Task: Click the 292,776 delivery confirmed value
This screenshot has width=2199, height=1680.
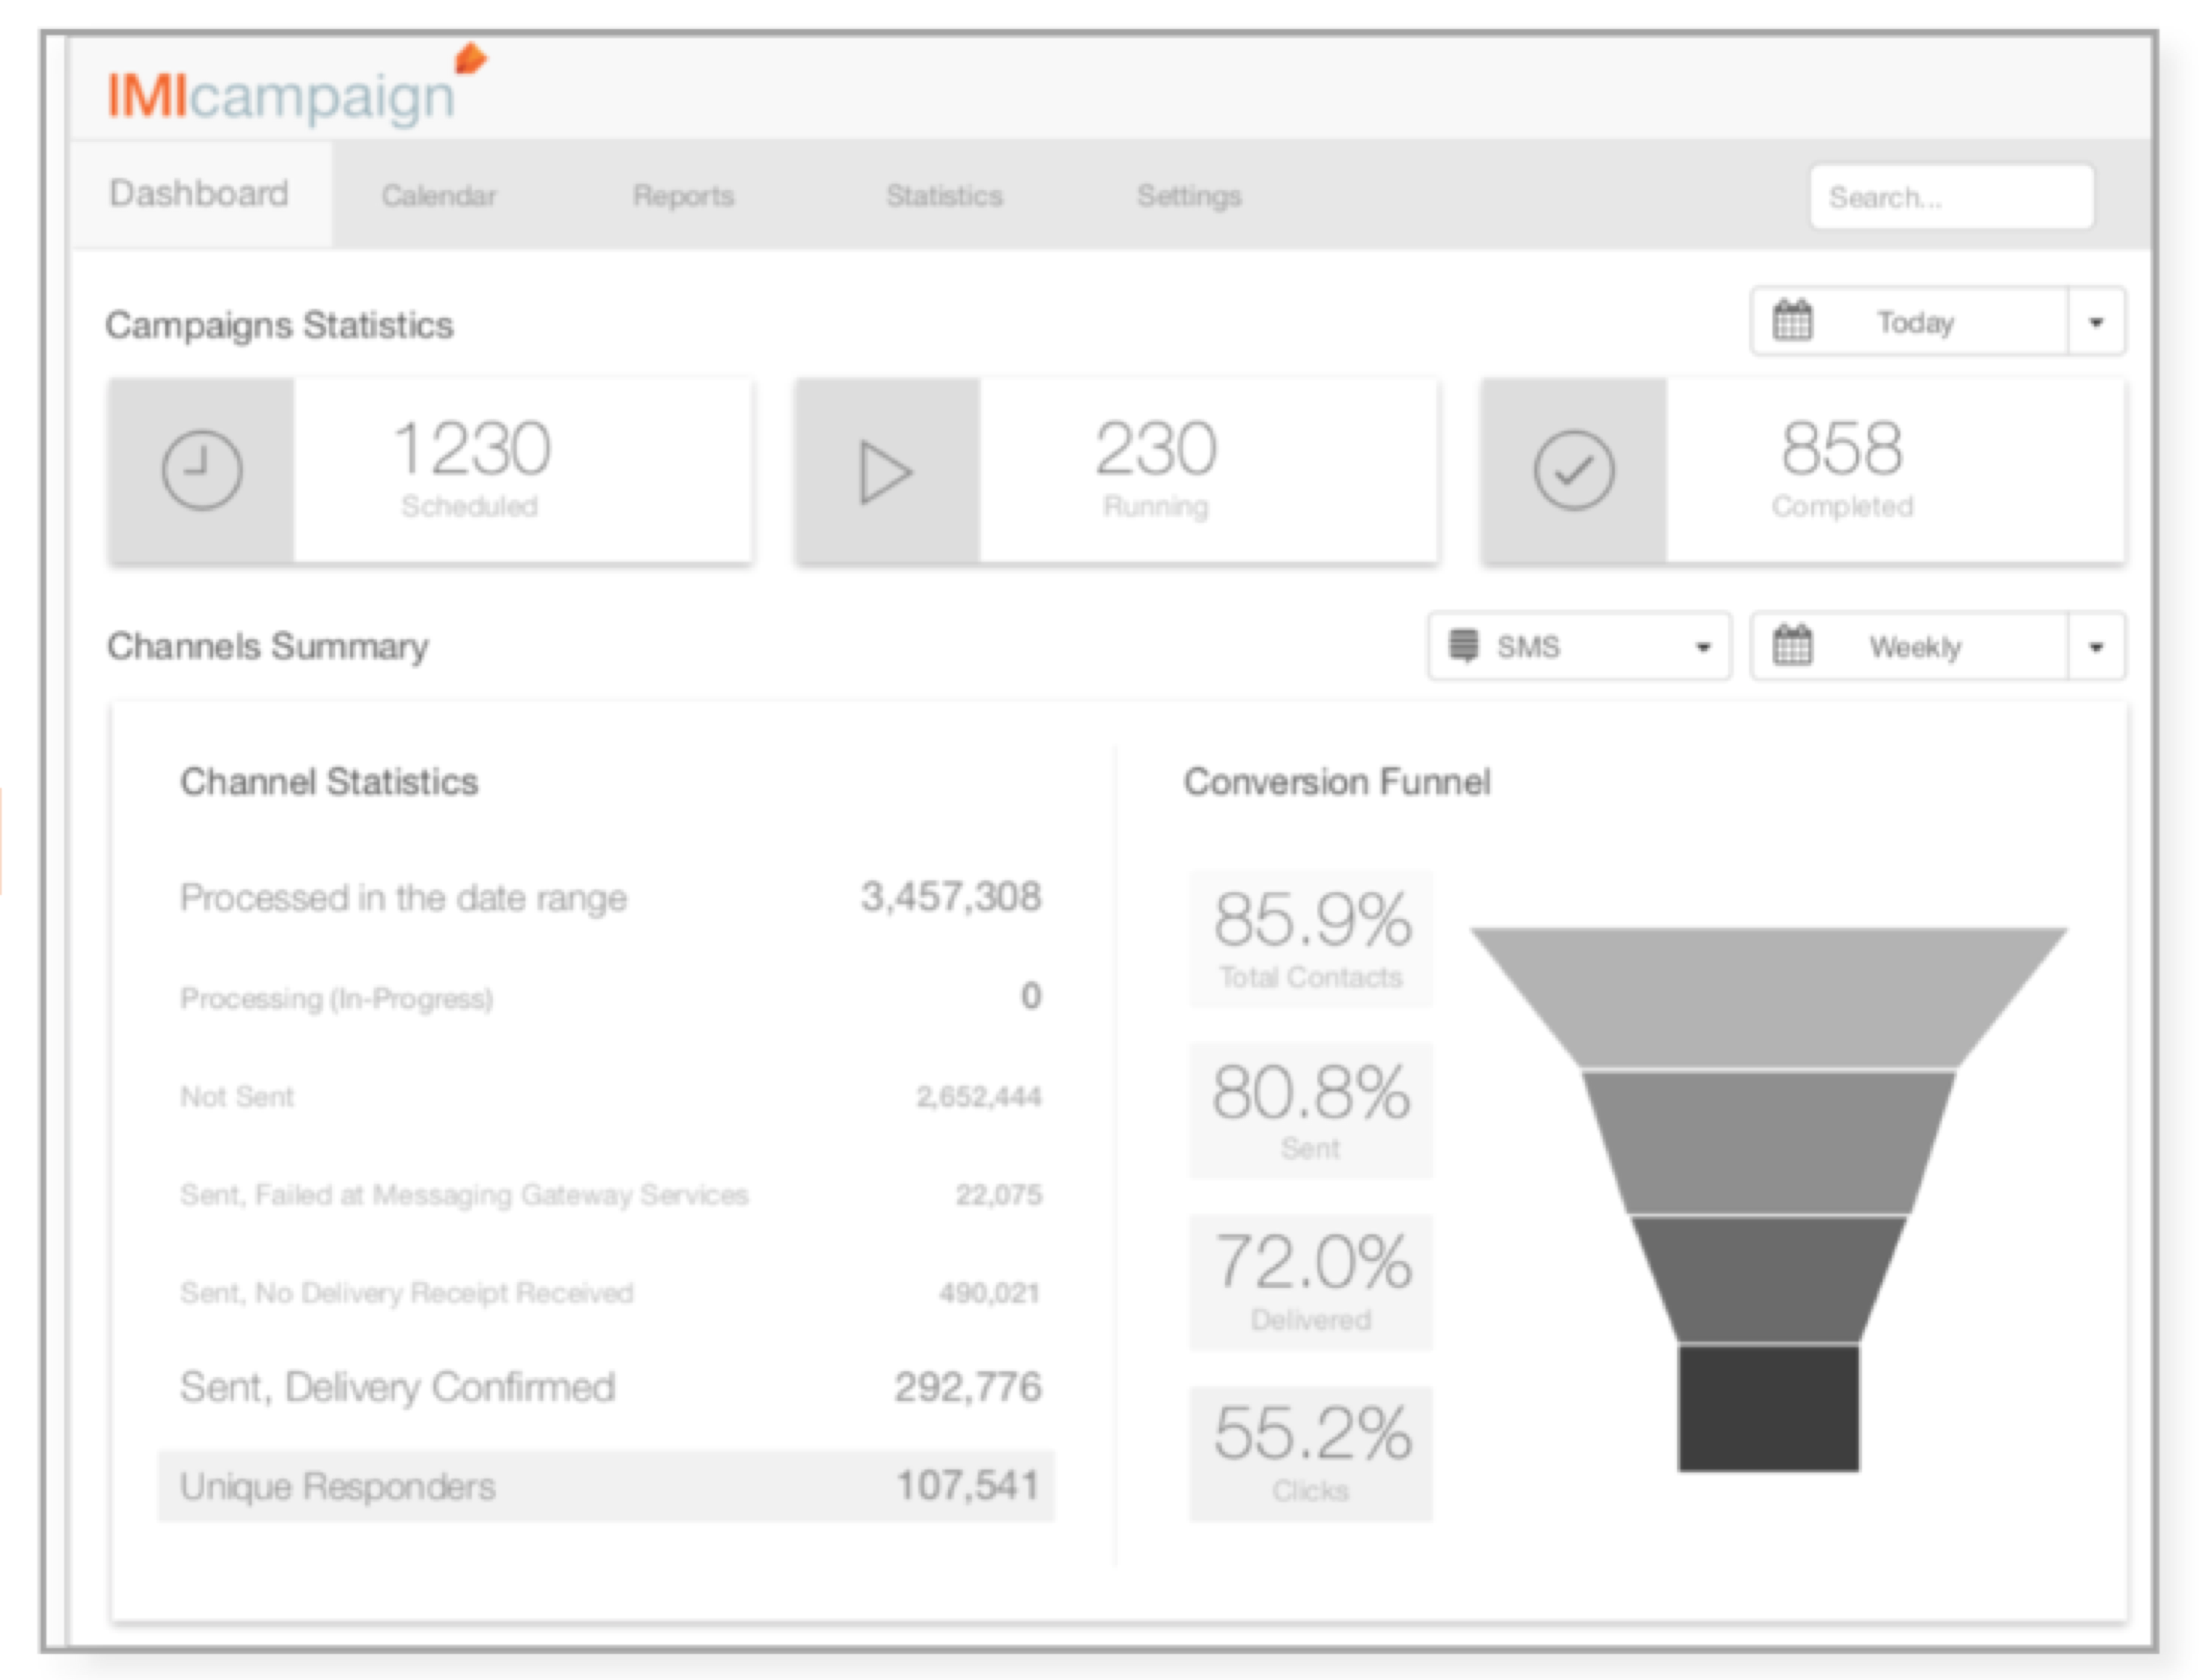Action: point(967,1386)
